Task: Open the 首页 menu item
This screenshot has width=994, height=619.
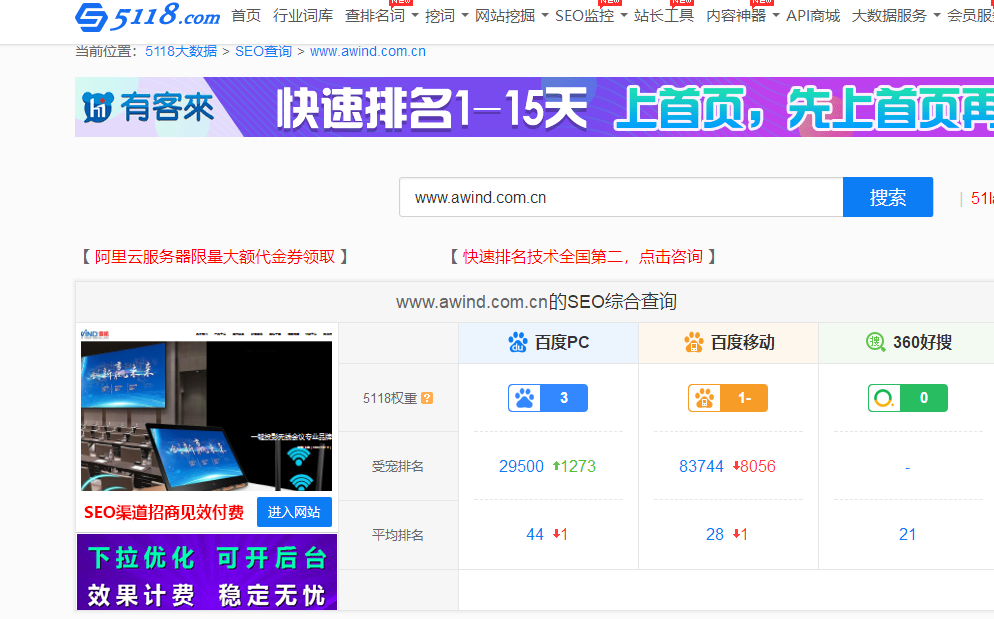Action: pyautogui.click(x=246, y=15)
